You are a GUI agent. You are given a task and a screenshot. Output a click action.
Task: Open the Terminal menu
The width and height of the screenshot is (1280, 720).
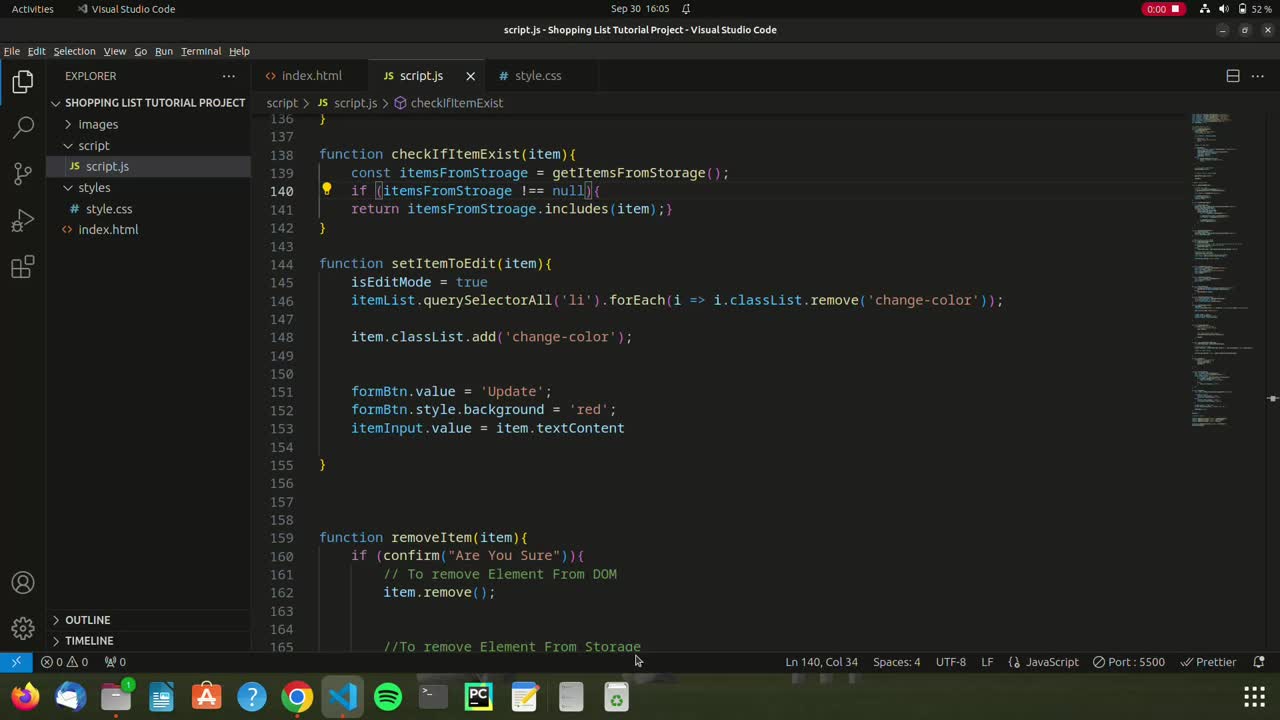(201, 51)
